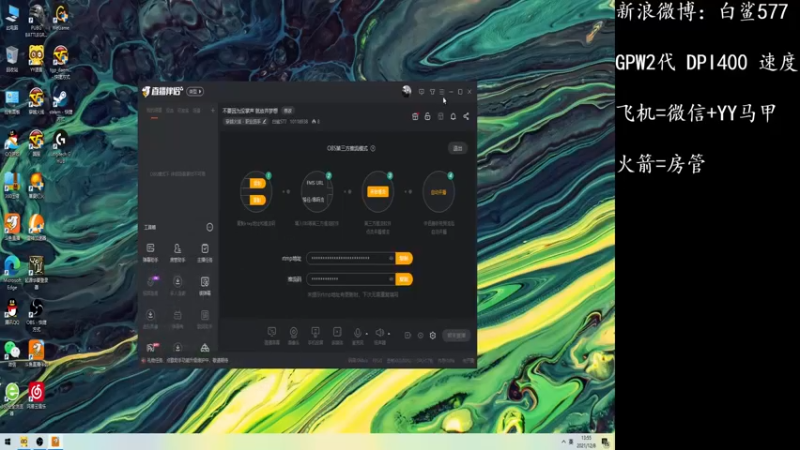Click the funnel-shaped icon in title bar
Image resolution: width=800 pixels, height=450 pixels.
click(432, 92)
